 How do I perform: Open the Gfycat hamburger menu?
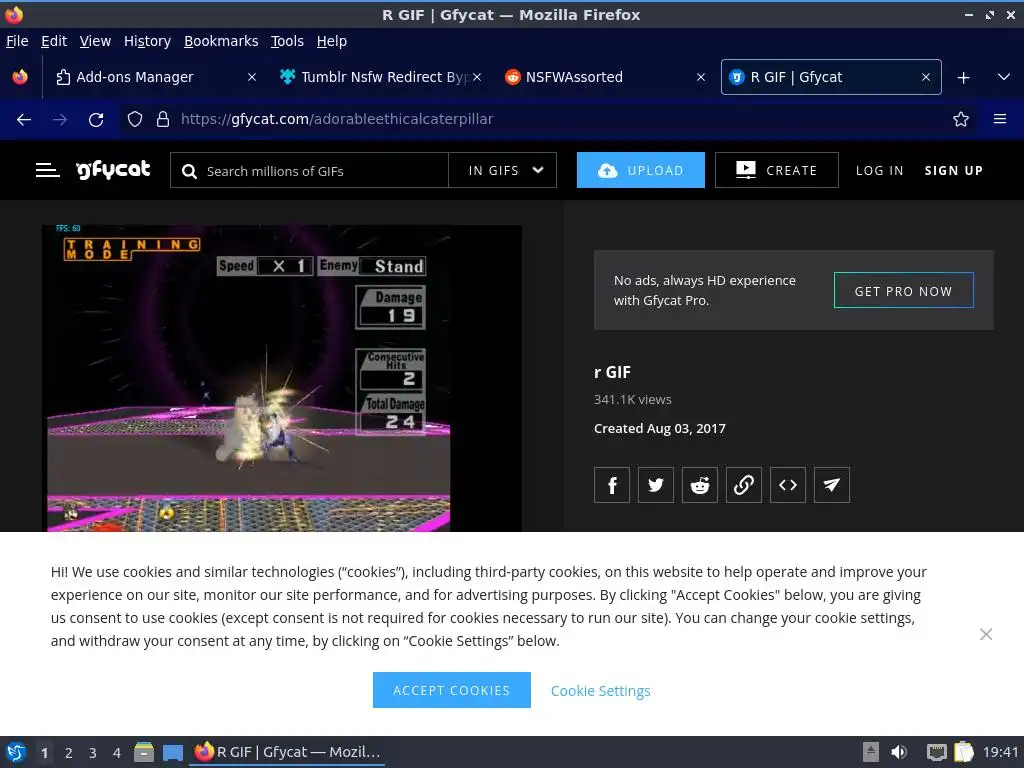[x=47, y=170]
